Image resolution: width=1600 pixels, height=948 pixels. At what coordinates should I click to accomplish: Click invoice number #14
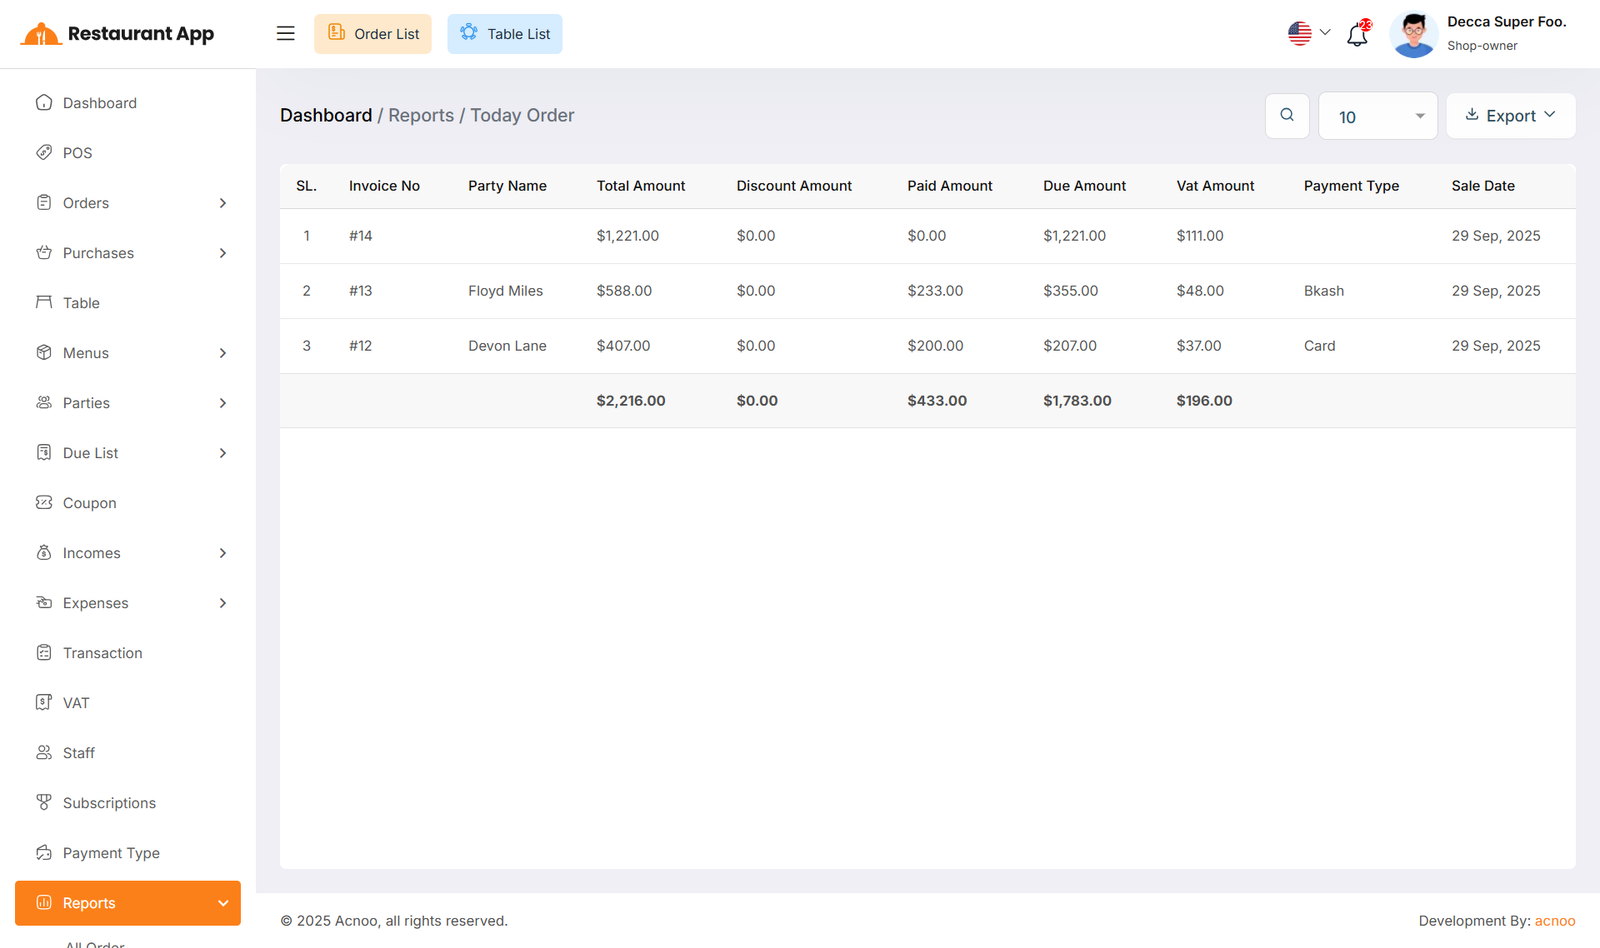pos(361,236)
